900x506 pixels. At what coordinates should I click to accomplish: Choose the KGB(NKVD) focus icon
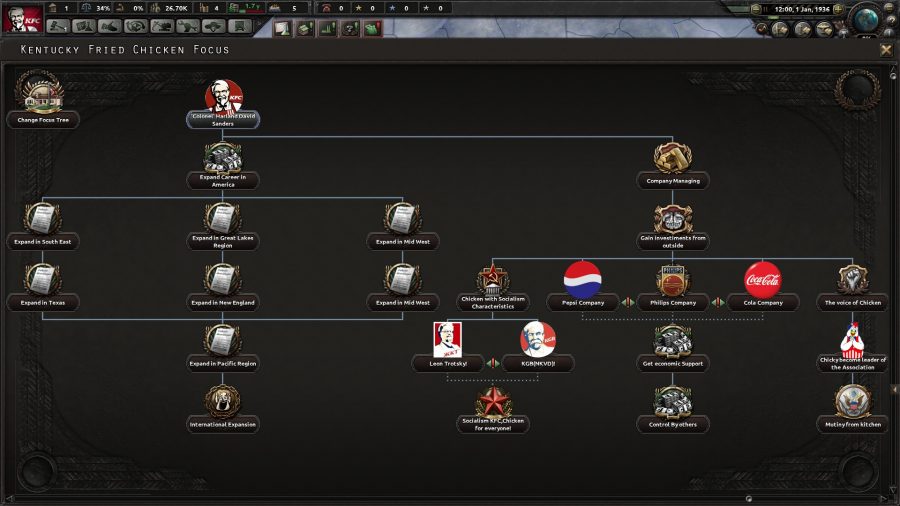tap(538, 340)
